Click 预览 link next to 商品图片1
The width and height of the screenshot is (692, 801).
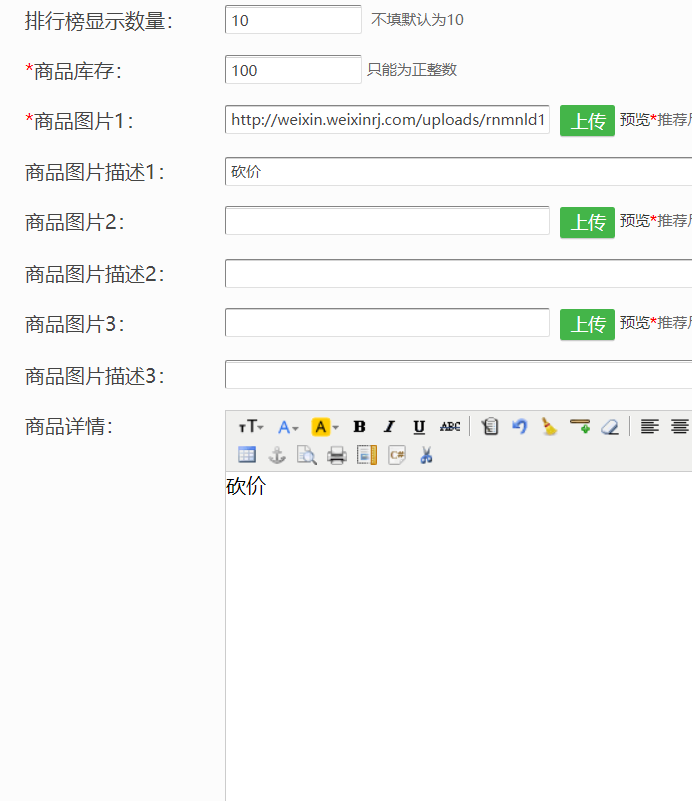[634, 120]
